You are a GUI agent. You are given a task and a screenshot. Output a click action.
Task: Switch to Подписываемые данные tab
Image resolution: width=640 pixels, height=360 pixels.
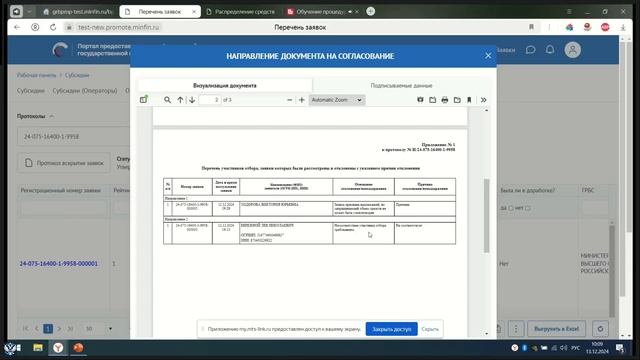click(401, 85)
